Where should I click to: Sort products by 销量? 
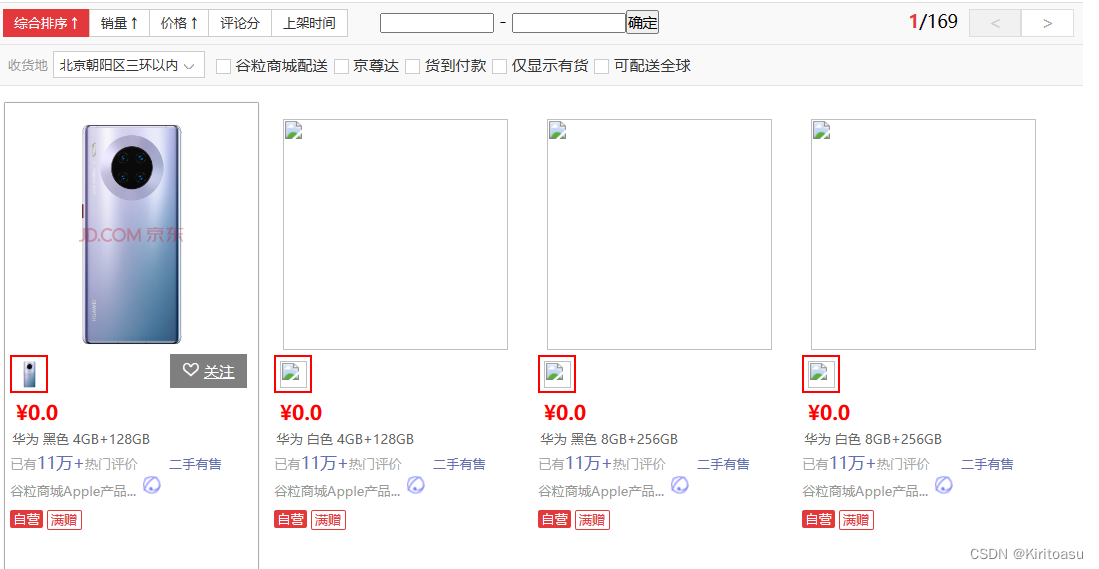point(119,23)
